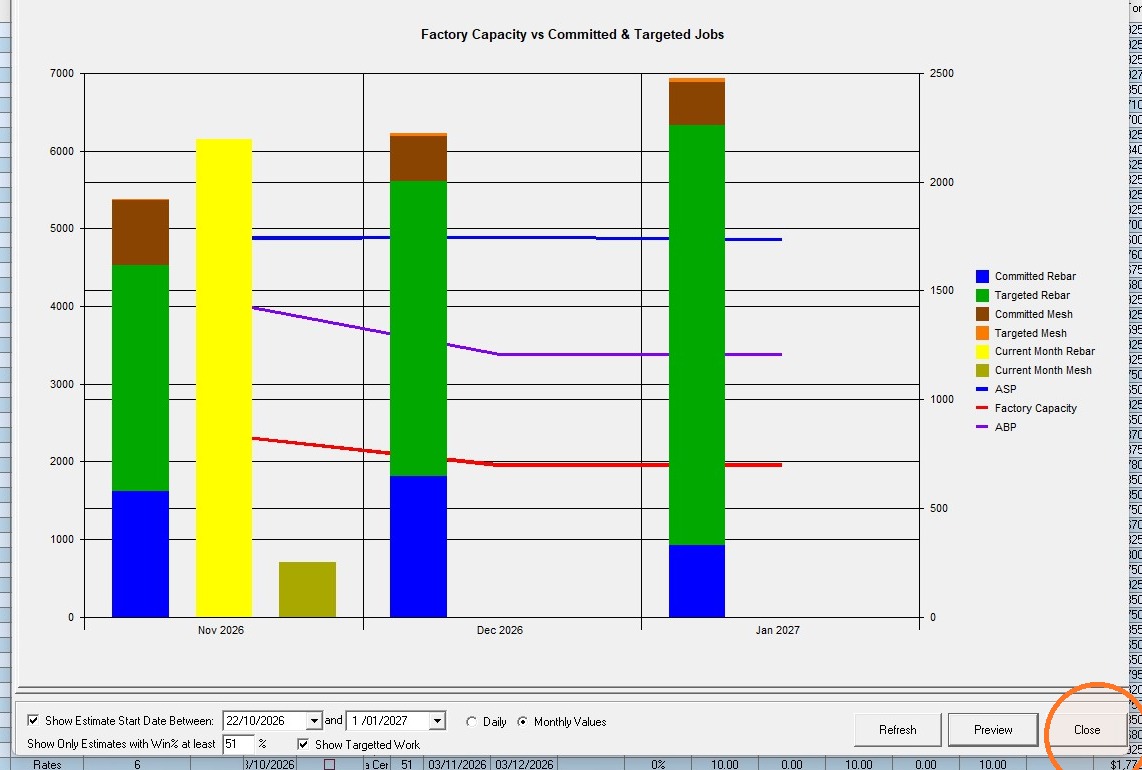The width and height of the screenshot is (1142, 770).
Task: Click the Committed Mesh brown legend swatch
Action: pyautogui.click(x=982, y=314)
